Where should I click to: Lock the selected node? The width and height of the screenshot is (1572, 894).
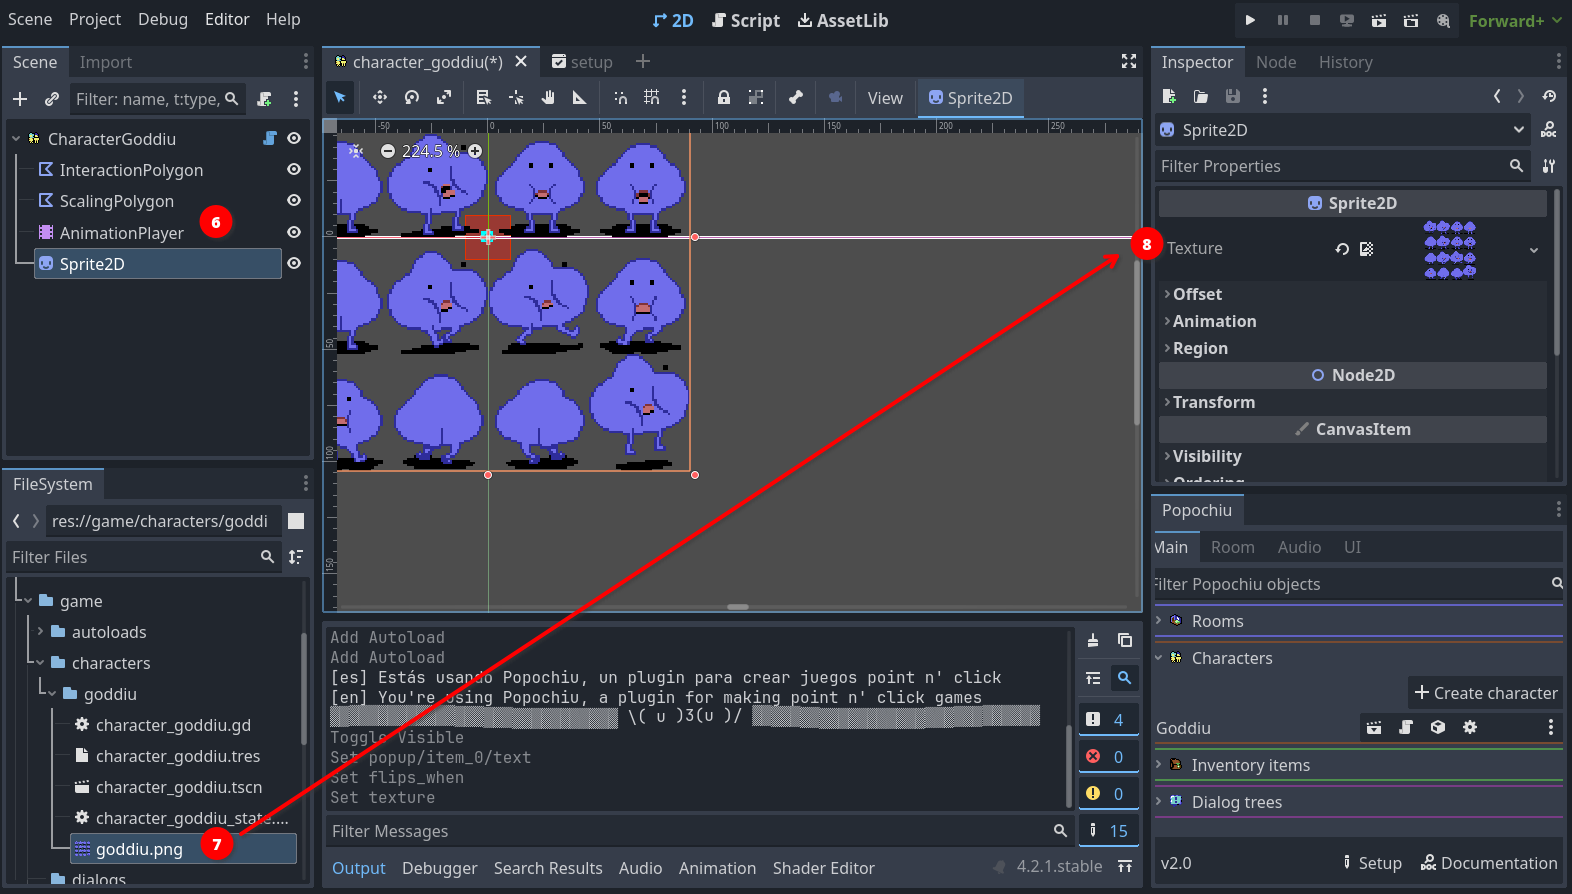coord(724,97)
